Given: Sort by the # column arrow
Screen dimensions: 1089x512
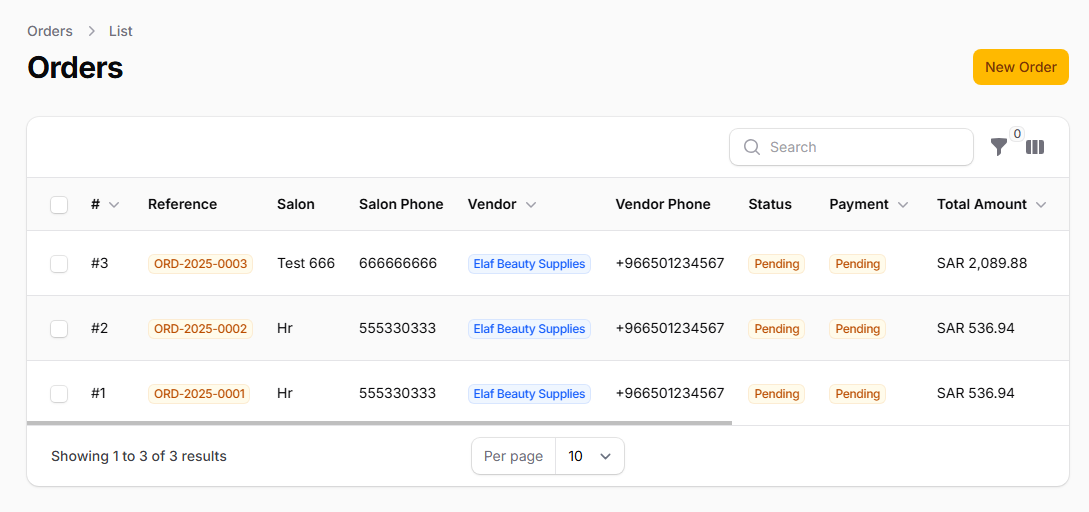Looking at the screenshot, I should pos(114,205).
